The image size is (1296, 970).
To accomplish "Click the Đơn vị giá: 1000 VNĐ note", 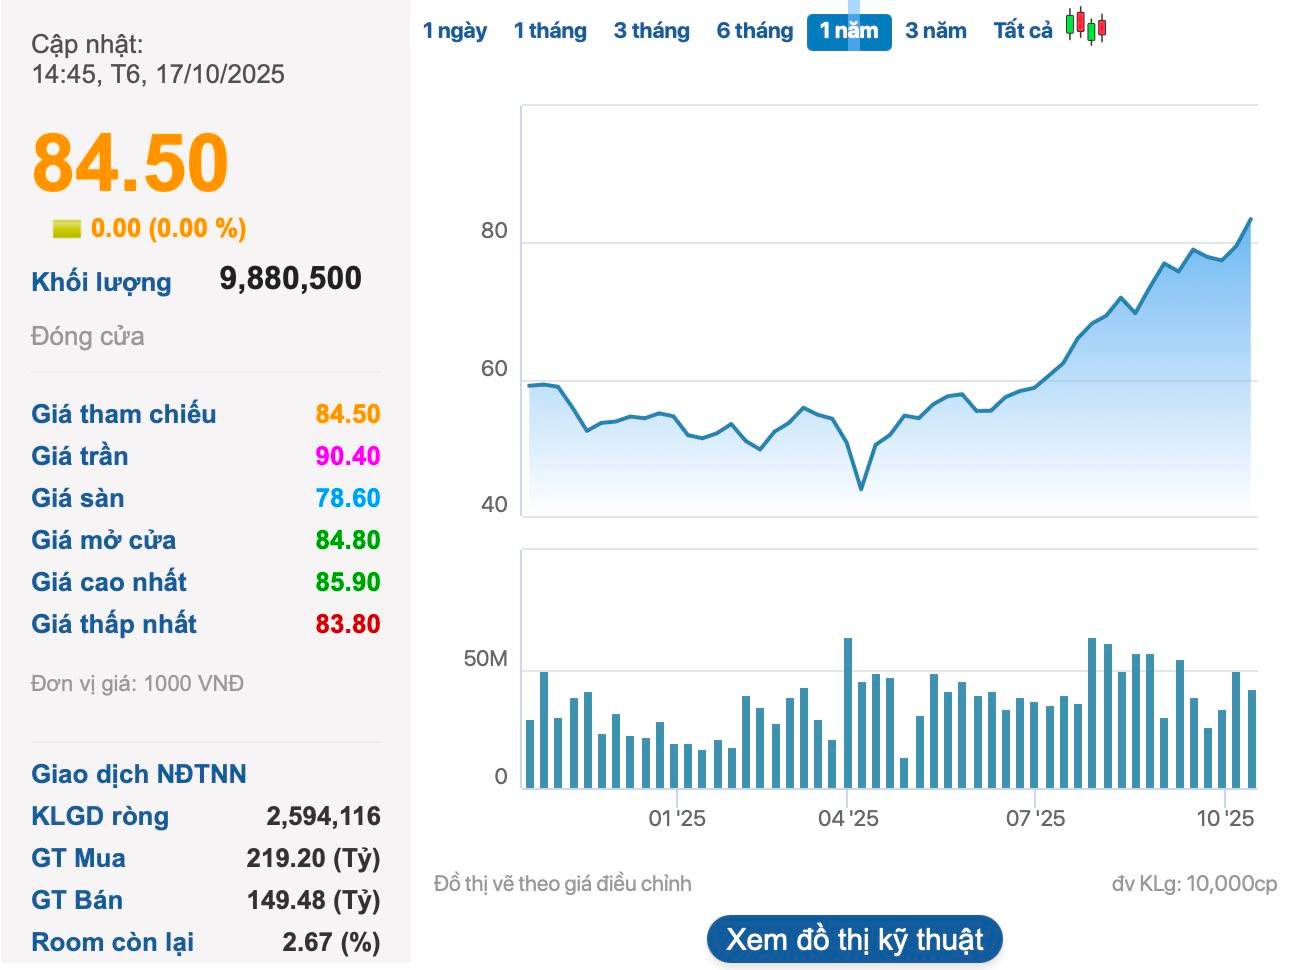I will pyautogui.click(x=138, y=683).
